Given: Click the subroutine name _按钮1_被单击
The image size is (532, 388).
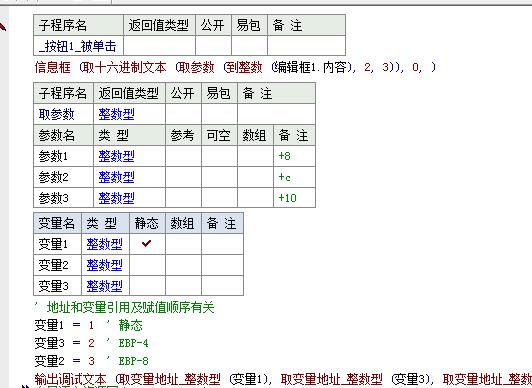Looking at the screenshot, I should pyautogui.click(x=78, y=46).
